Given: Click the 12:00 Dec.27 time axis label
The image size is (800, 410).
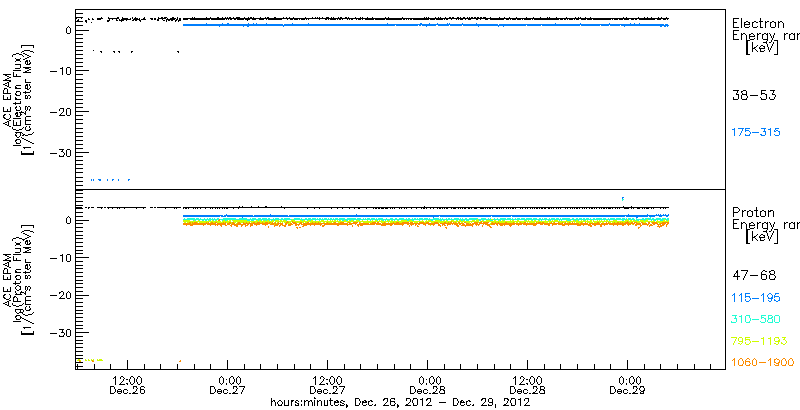Looking at the screenshot, I should pyautogui.click(x=327, y=387).
